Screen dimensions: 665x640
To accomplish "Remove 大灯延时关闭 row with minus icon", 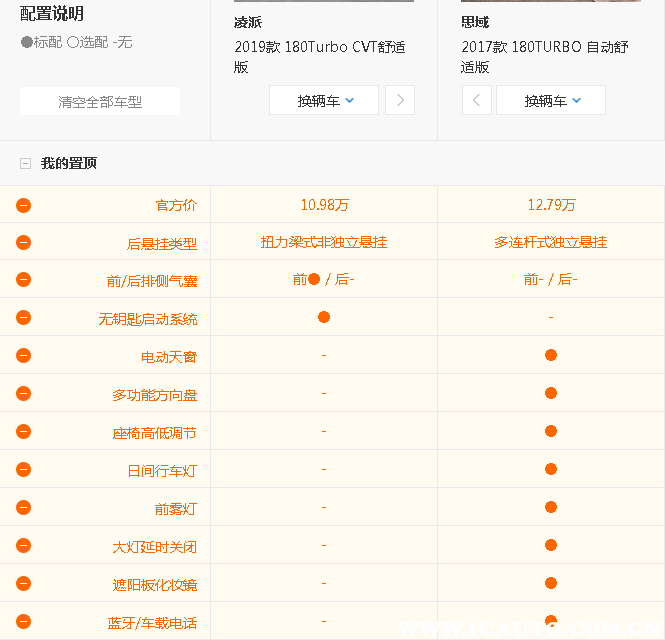I will point(23,546).
